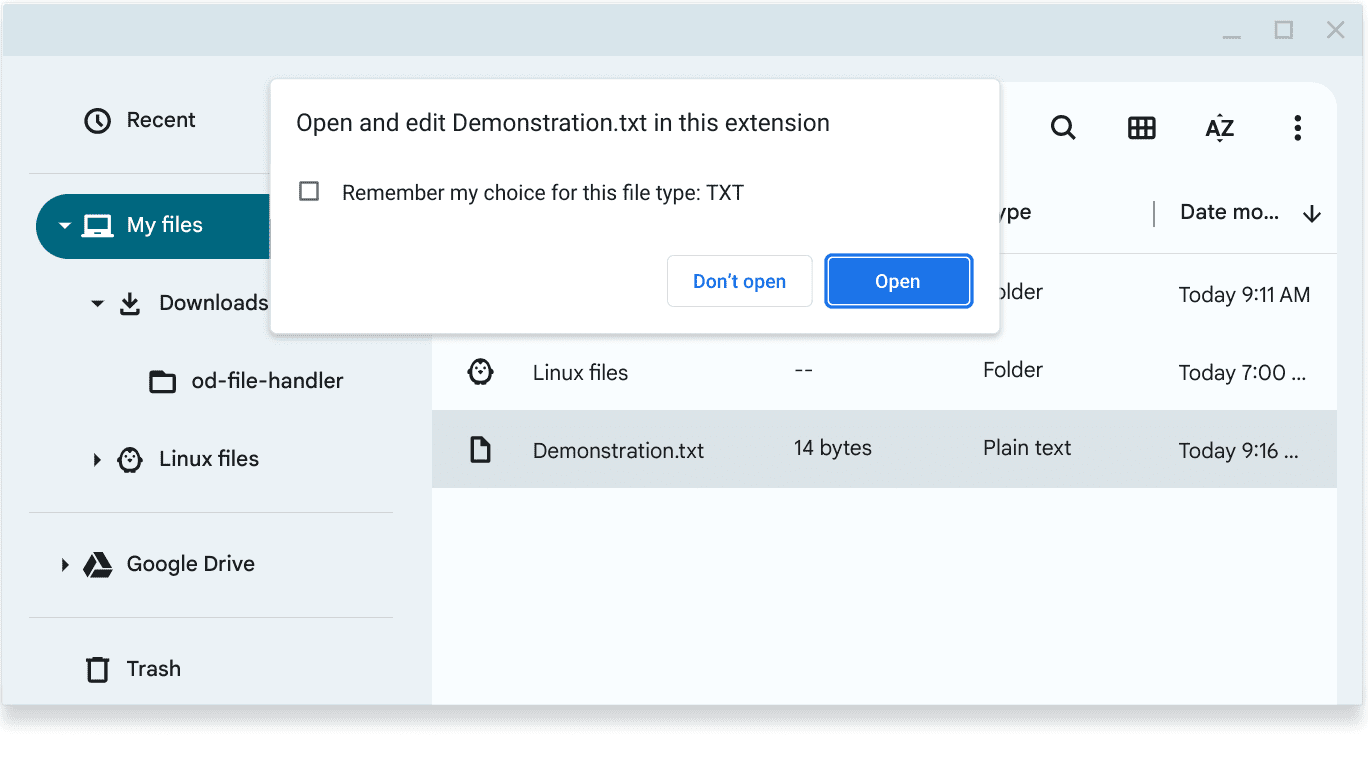
Task: Collapse the Downloads folder in sidebar
Action: [97, 303]
